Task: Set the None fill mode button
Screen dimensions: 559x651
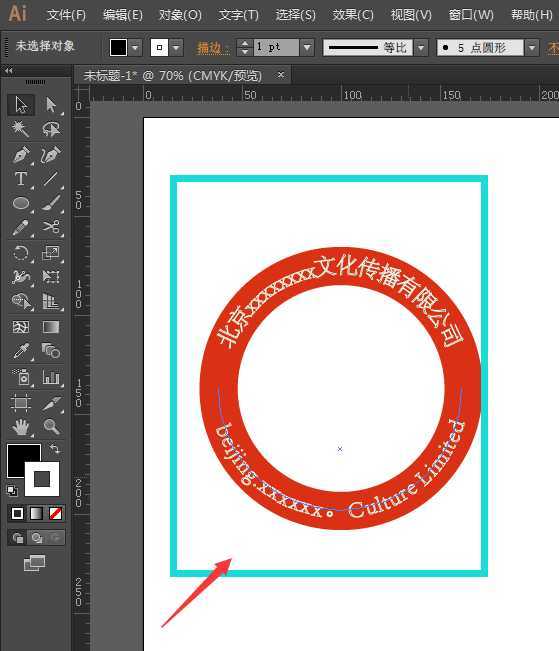Action: click(56, 514)
